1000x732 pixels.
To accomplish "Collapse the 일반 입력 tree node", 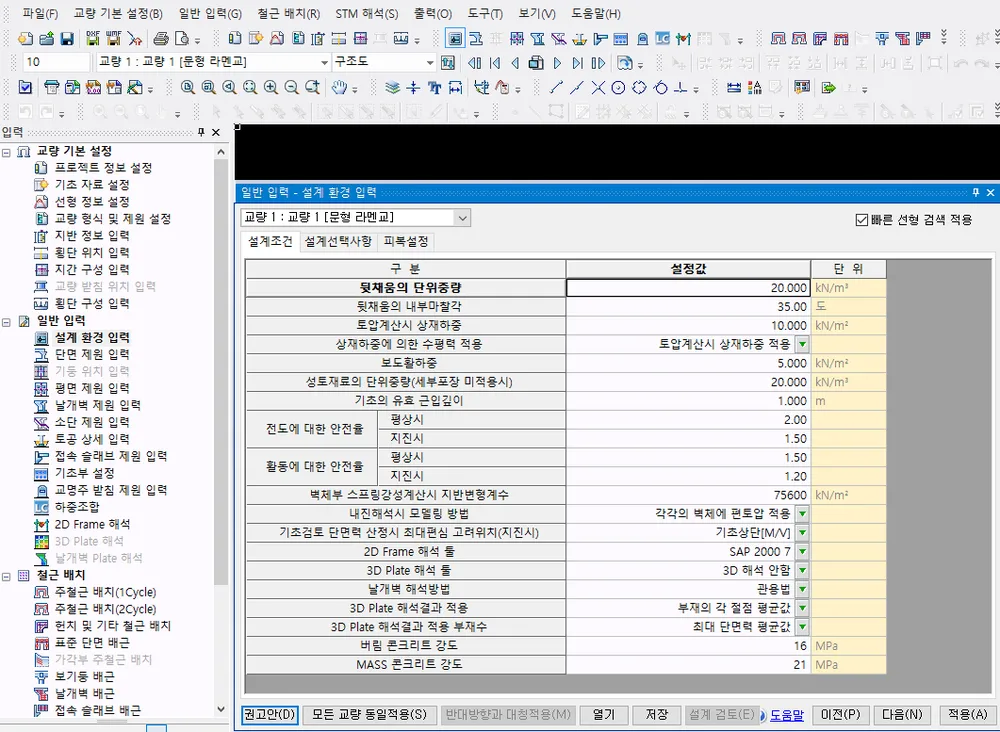I will (x=6, y=321).
